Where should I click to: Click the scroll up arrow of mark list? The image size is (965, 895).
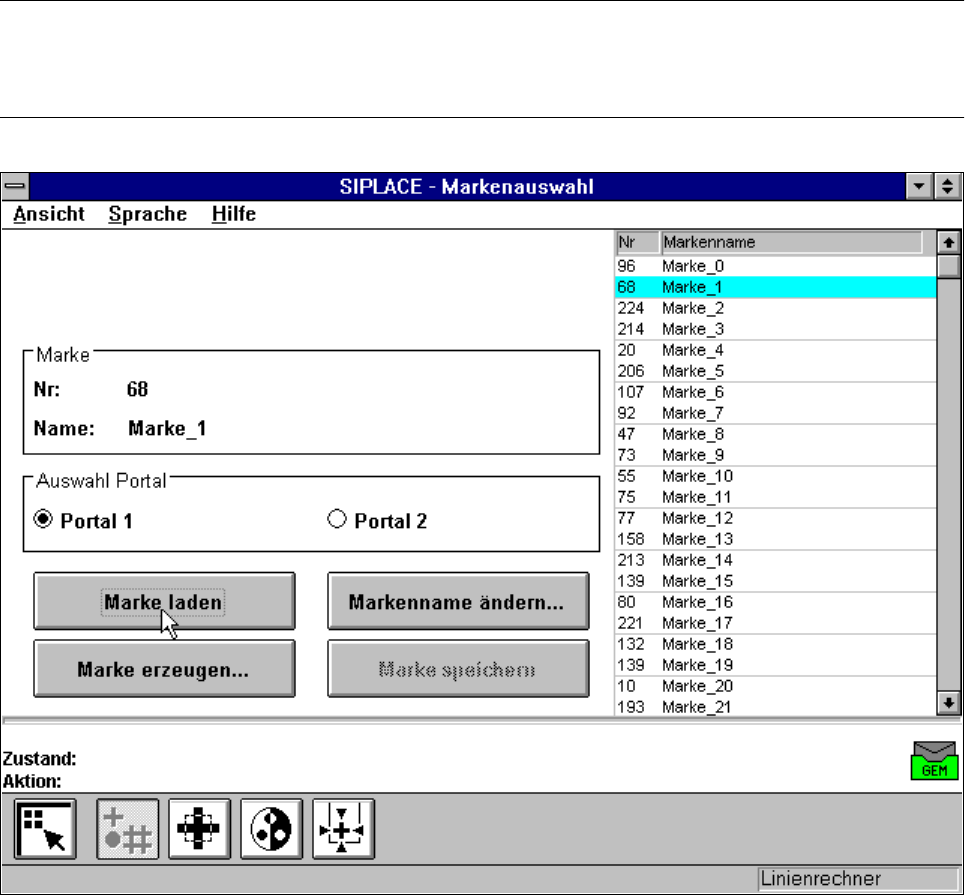coord(947,242)
